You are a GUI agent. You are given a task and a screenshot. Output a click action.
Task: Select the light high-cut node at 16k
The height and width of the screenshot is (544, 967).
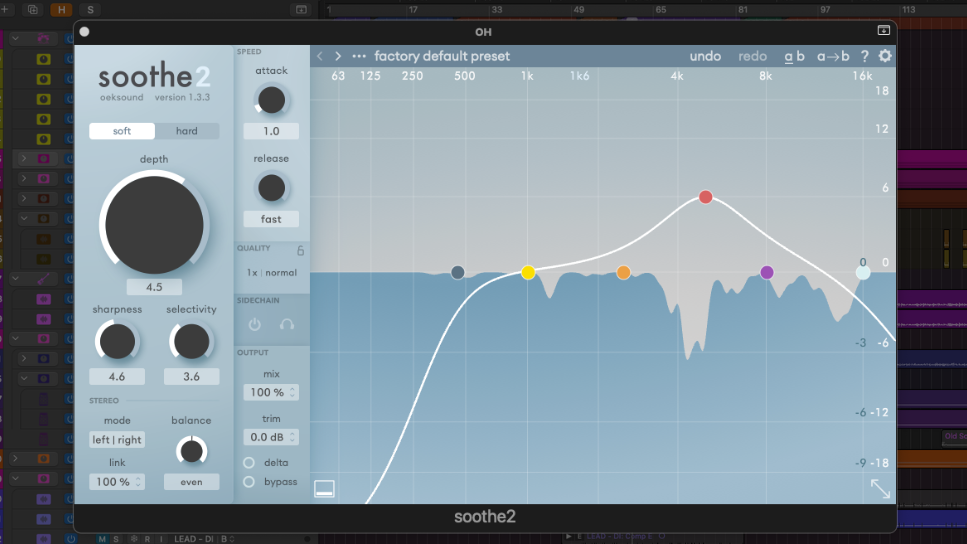click(x=863, y=273)
